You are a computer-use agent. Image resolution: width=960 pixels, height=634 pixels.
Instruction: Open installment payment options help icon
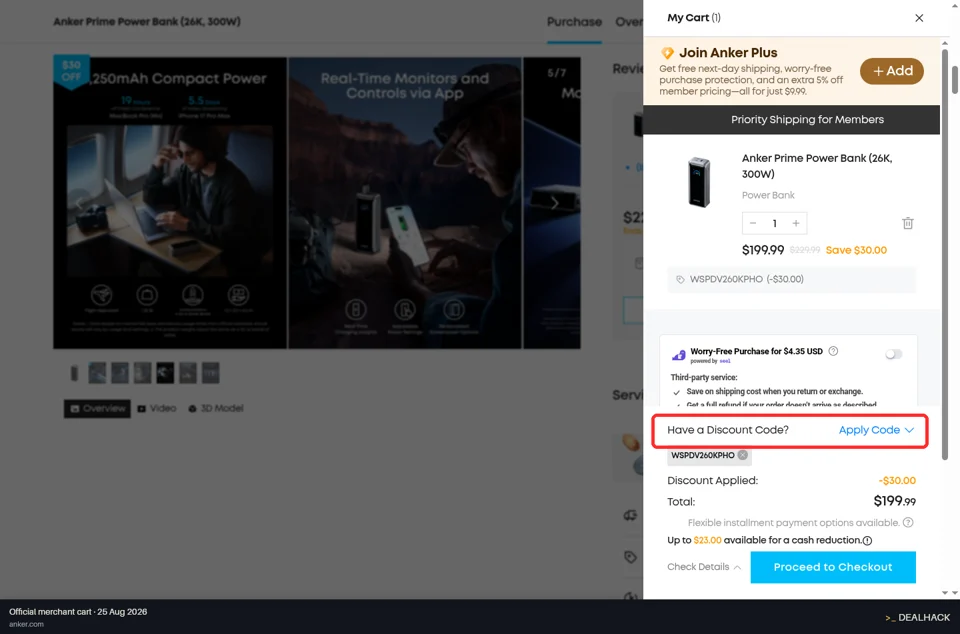(x=909, y=523)
